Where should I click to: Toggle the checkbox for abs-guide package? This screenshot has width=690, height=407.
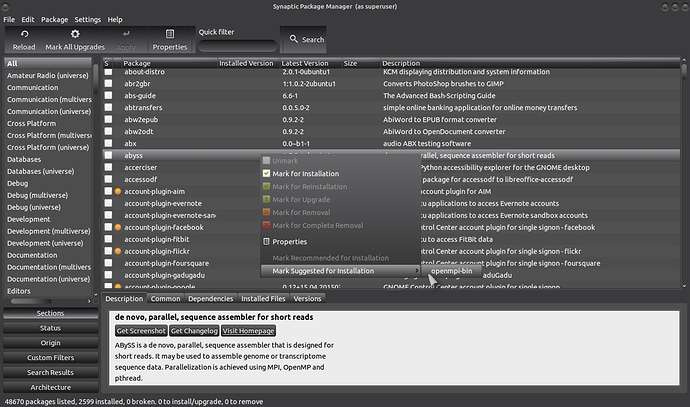108,95
